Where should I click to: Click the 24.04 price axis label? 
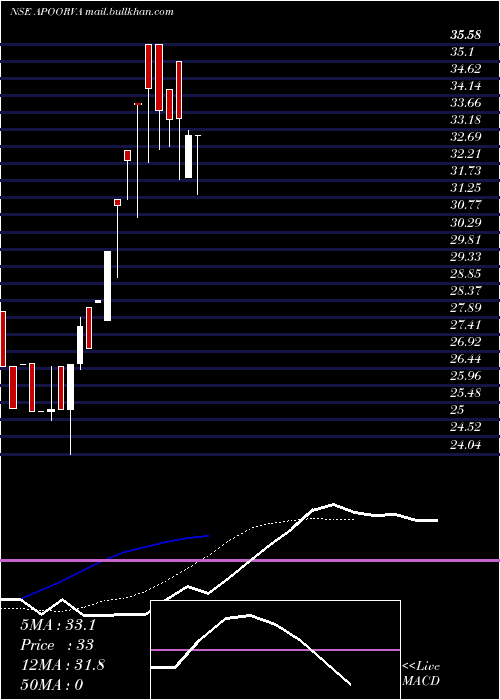(466, 444)
